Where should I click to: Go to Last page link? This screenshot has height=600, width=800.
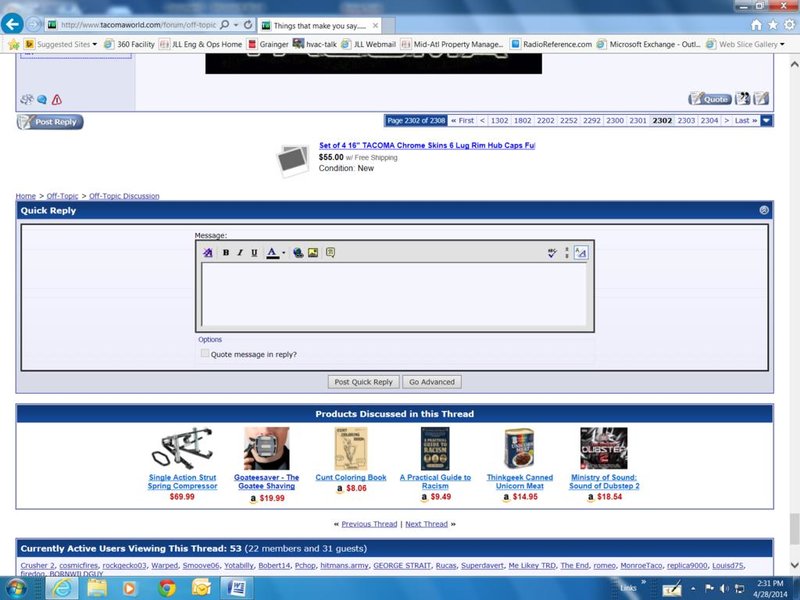point(746,121)
